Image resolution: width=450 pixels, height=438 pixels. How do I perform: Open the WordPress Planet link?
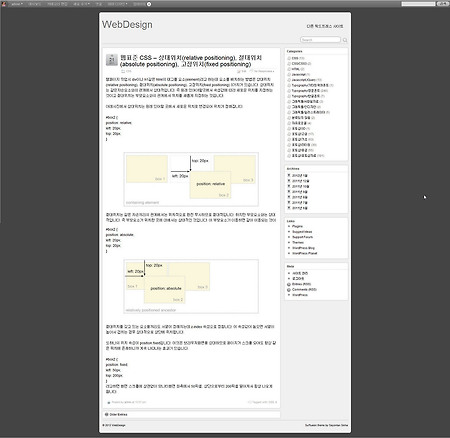[304, 253]
